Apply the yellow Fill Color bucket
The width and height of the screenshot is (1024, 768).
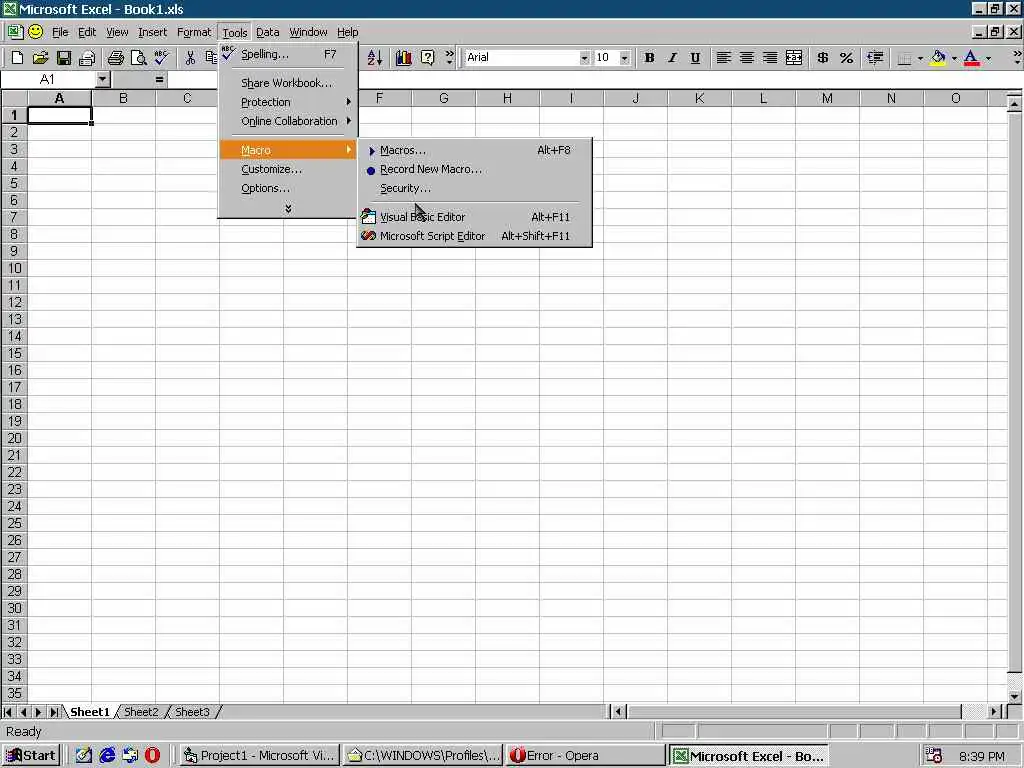click(x=938, y=58)
